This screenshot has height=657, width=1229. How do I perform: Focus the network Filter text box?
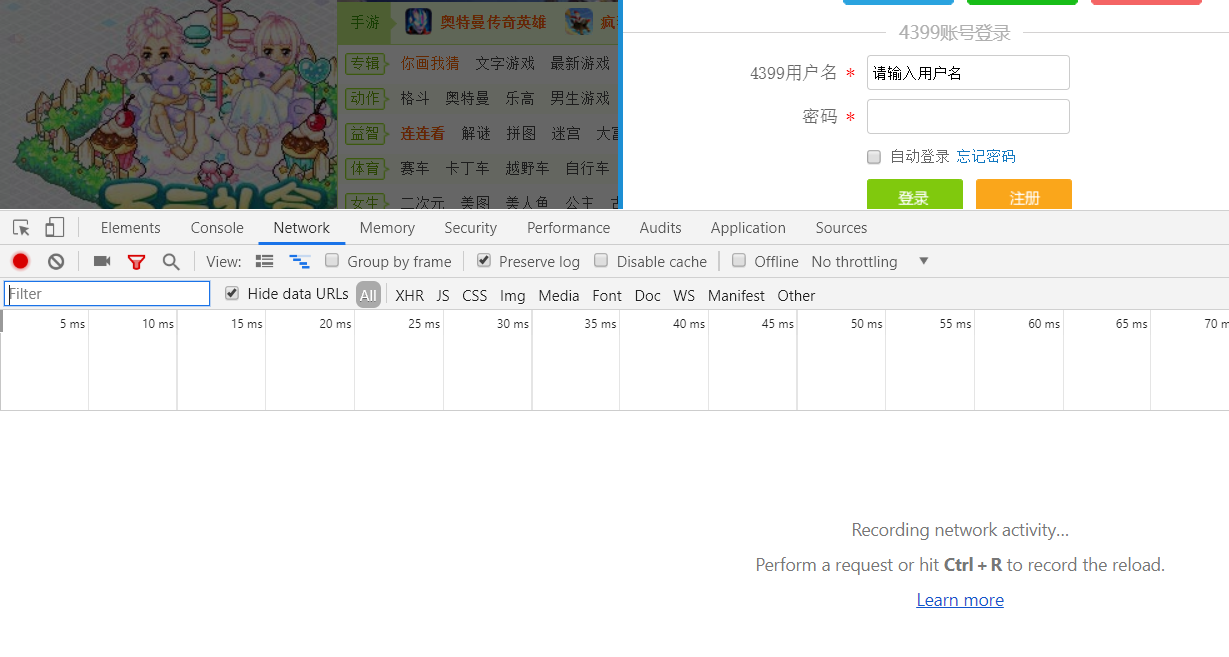coord(107,294)
